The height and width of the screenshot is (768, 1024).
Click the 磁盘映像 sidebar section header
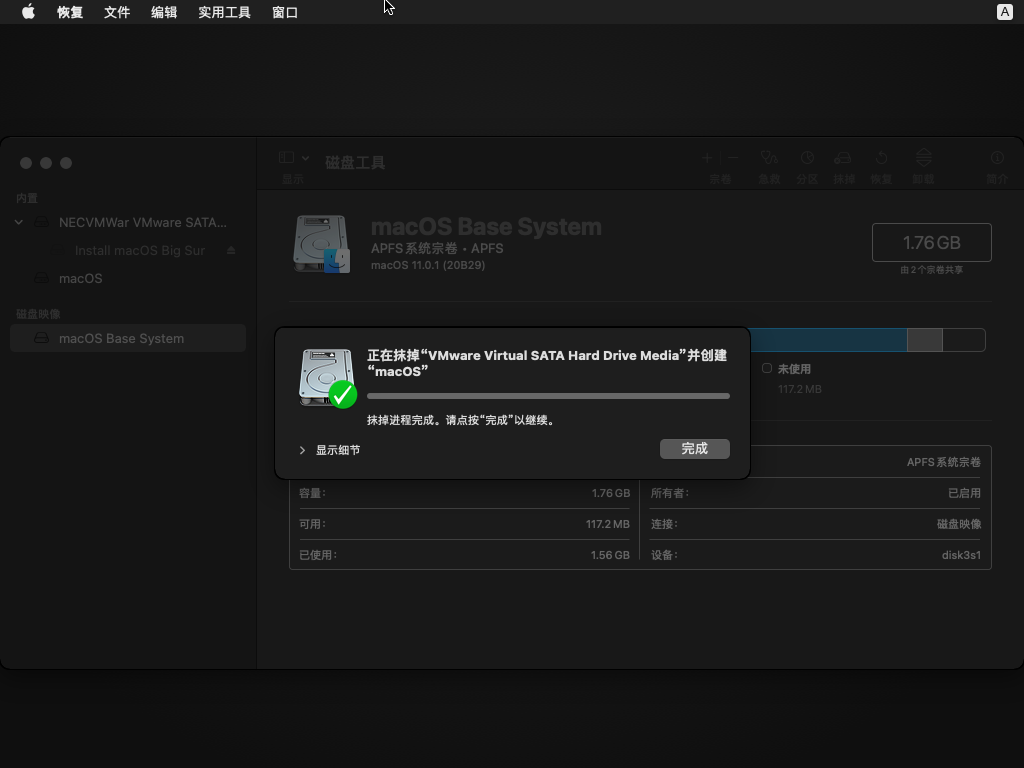38,314
